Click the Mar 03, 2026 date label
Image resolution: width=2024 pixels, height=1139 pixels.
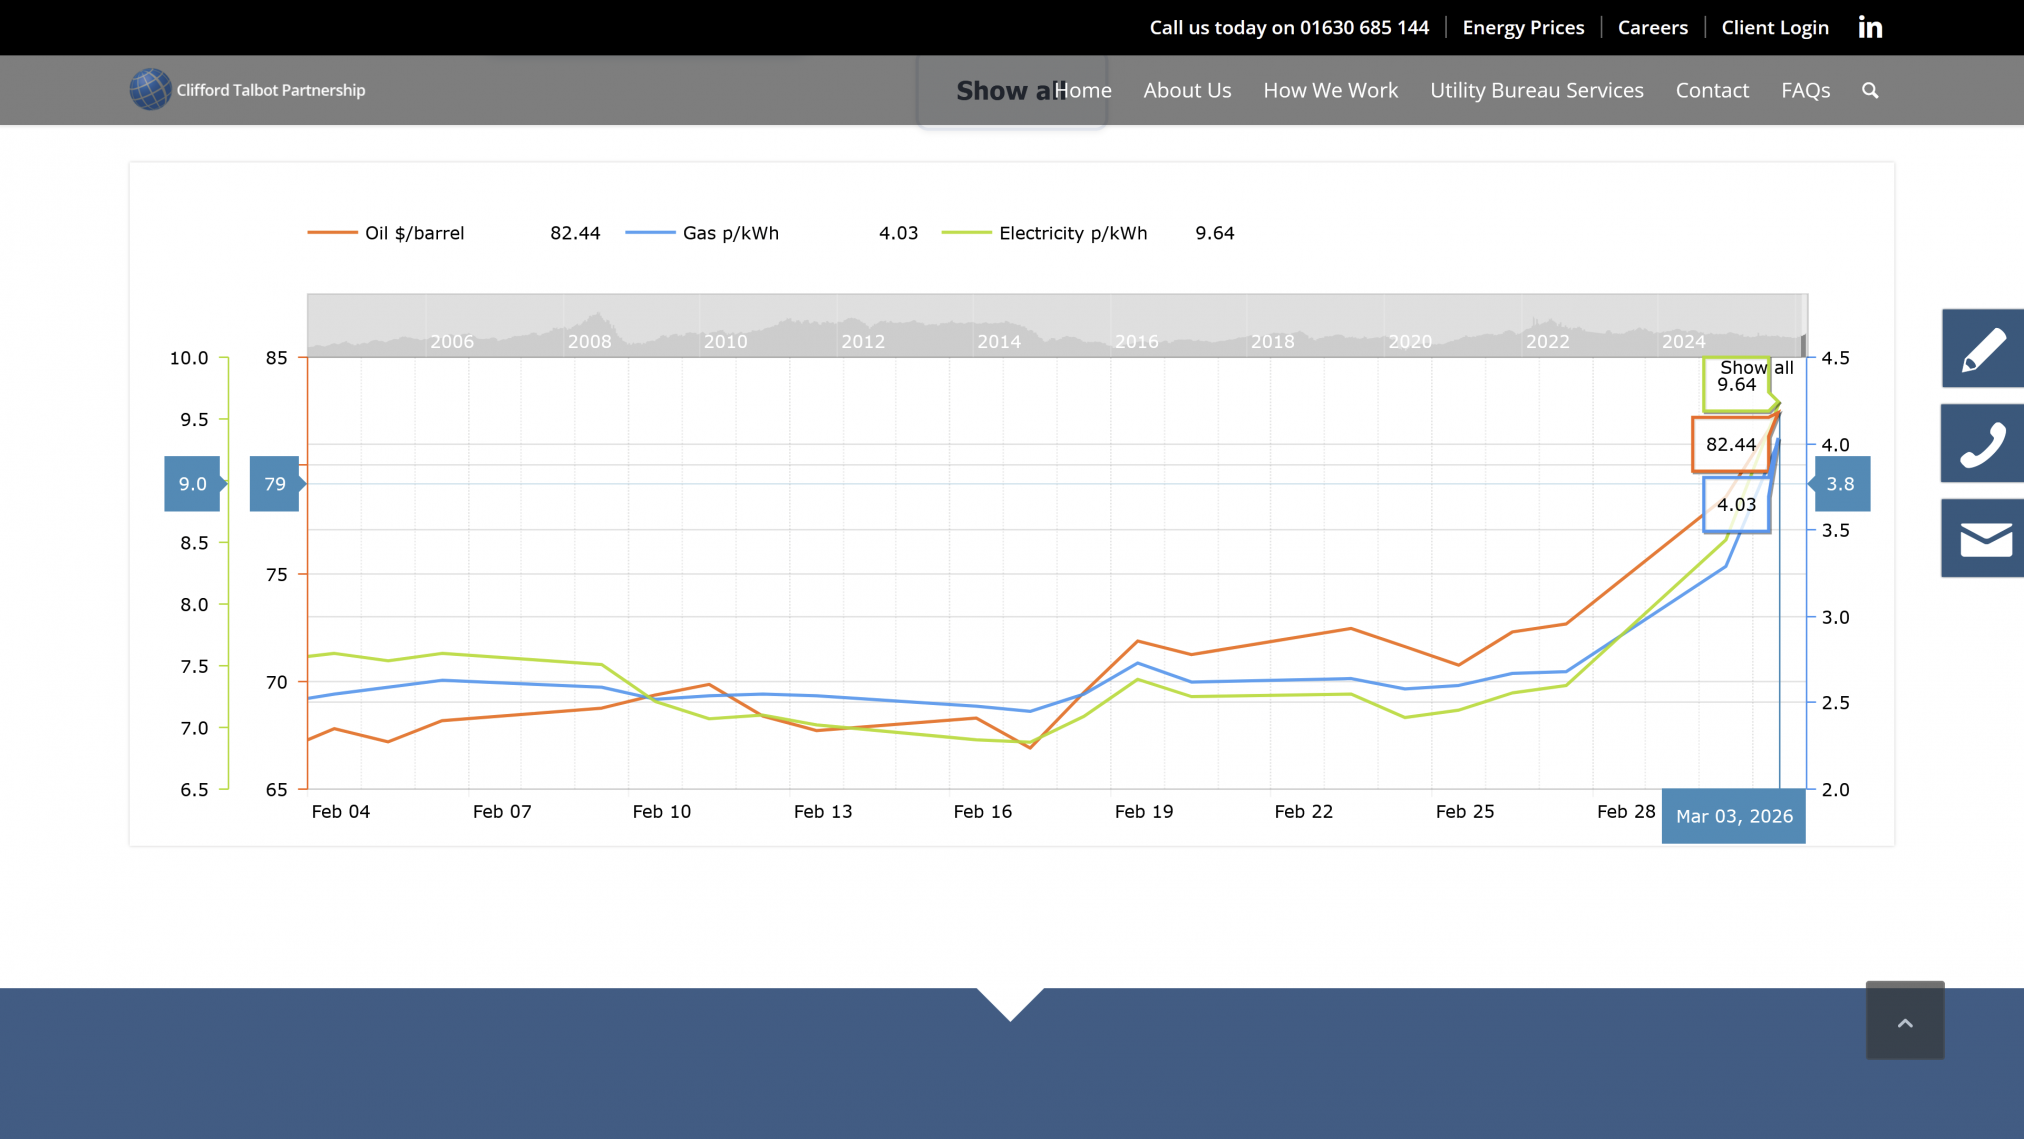(1733, 815)
